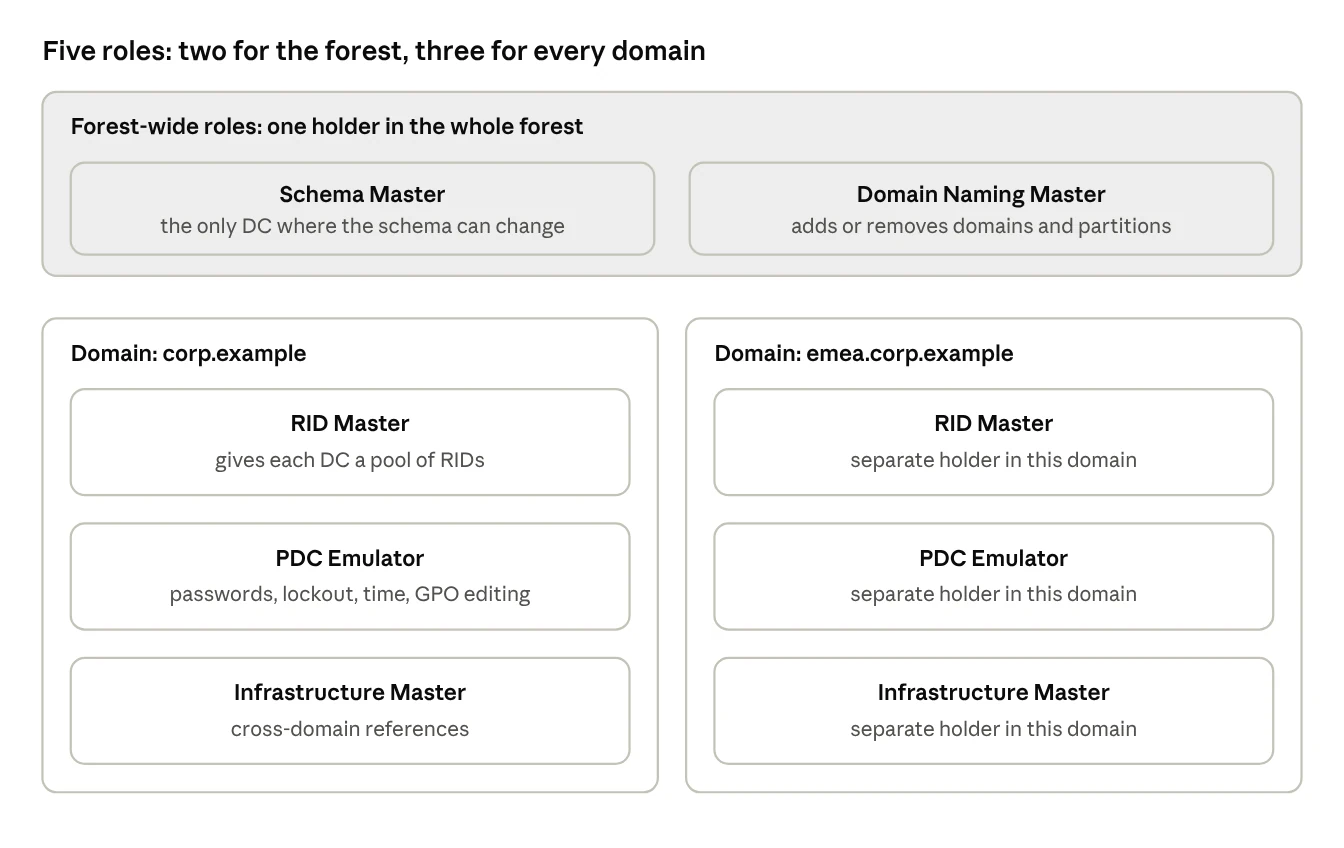Image resolution: width=1344 pixels, height=848 pixels.
Task: Select "Forest-wide roles: one holder in the whole forest"
Action: pos(327,127)
